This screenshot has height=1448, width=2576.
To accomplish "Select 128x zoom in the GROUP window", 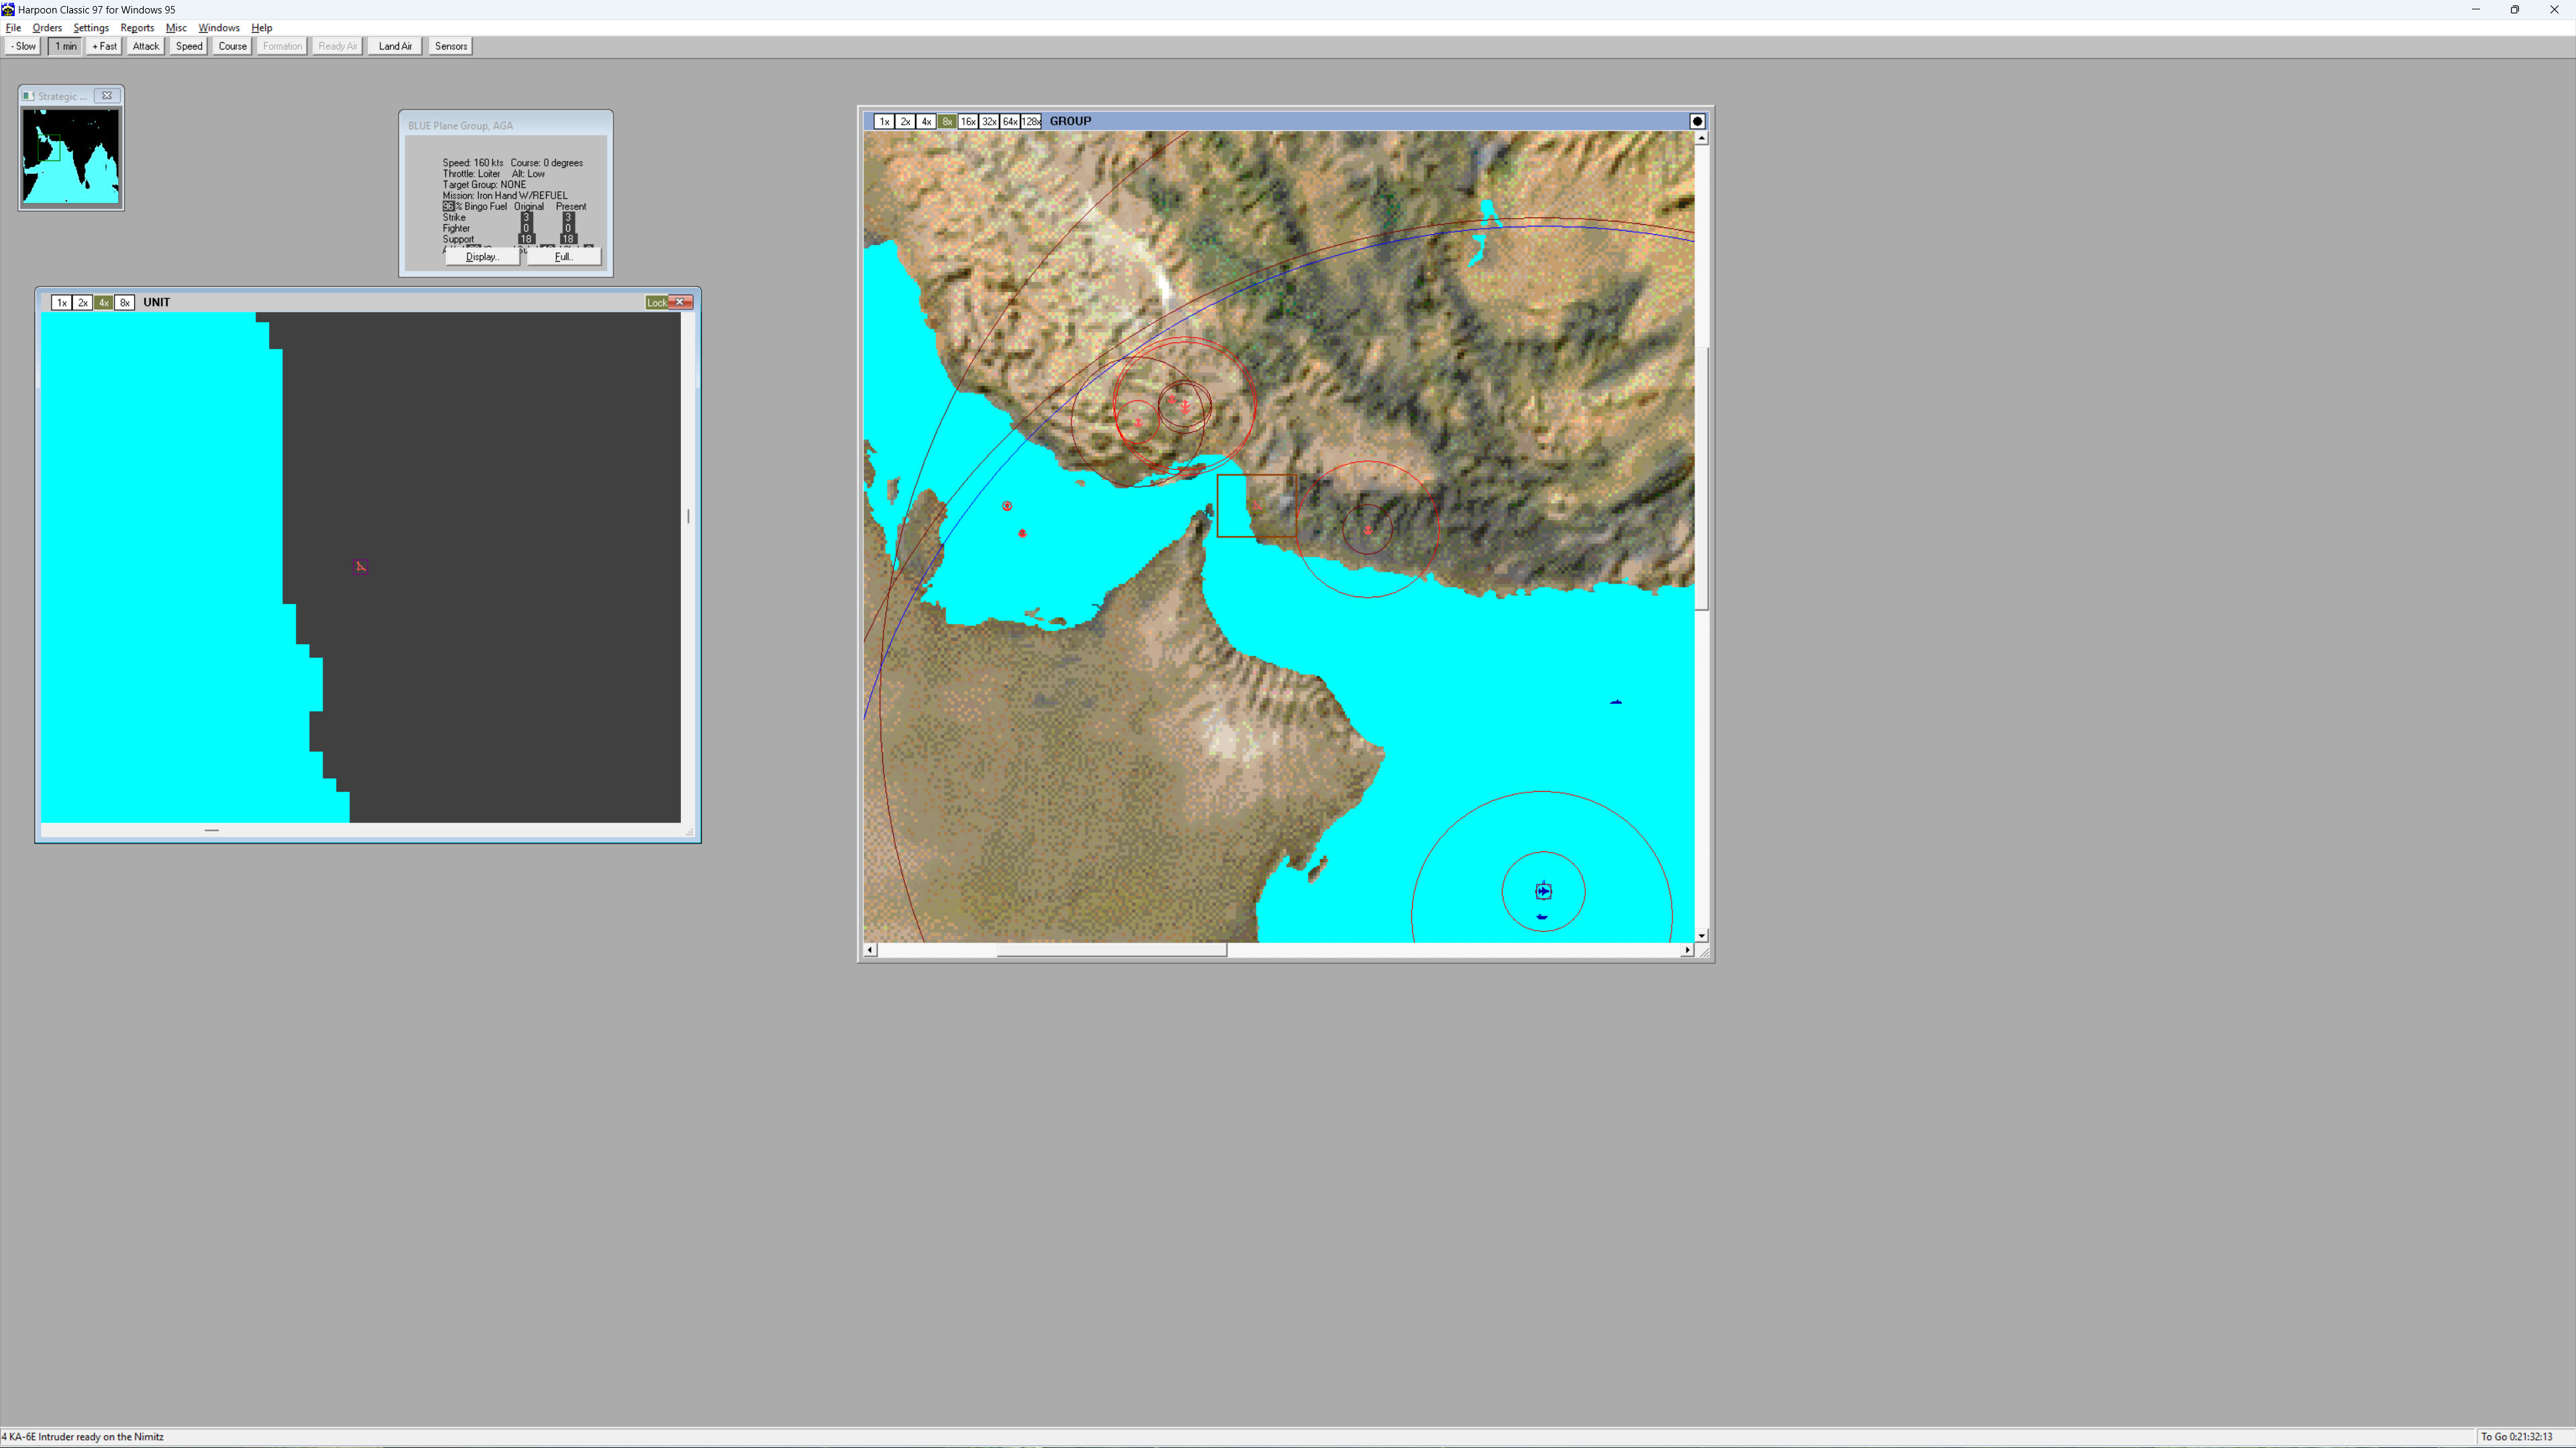I will (1031, 121).
